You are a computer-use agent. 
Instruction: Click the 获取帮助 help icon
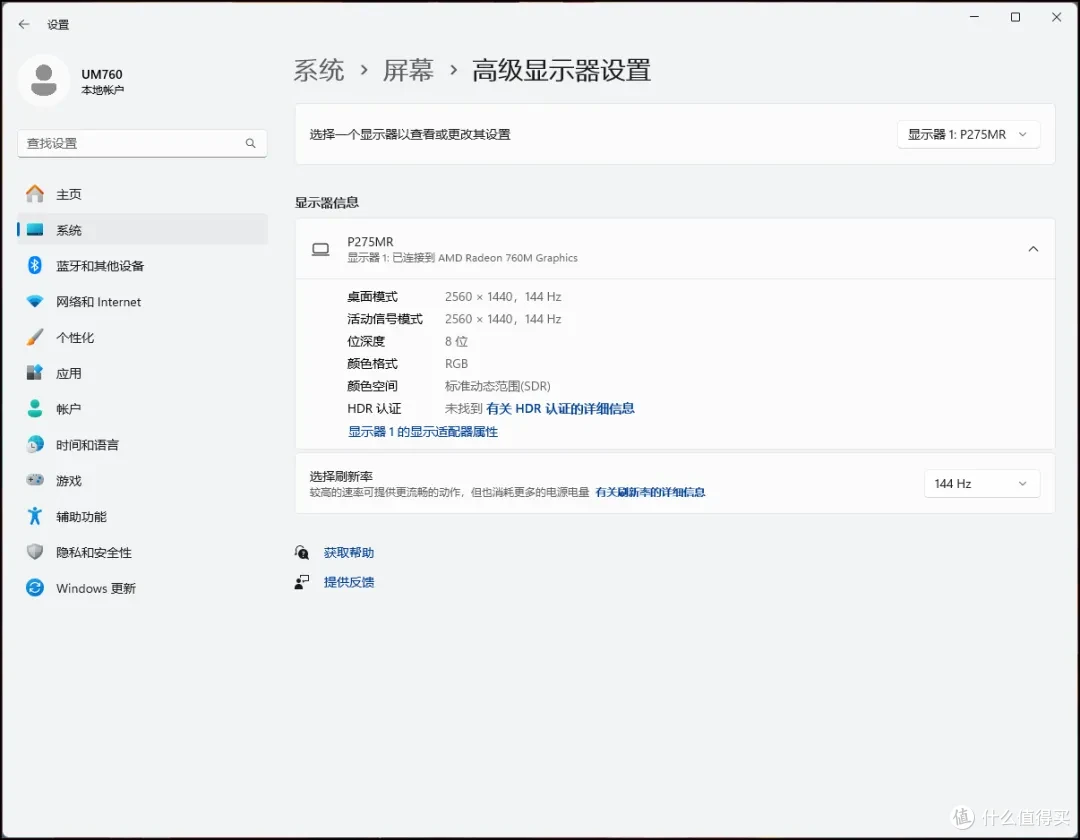click(302, 552)
